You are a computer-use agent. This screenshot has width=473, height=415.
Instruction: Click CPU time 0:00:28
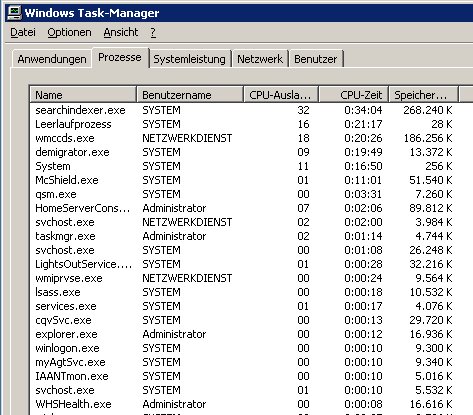click(363, 264)
